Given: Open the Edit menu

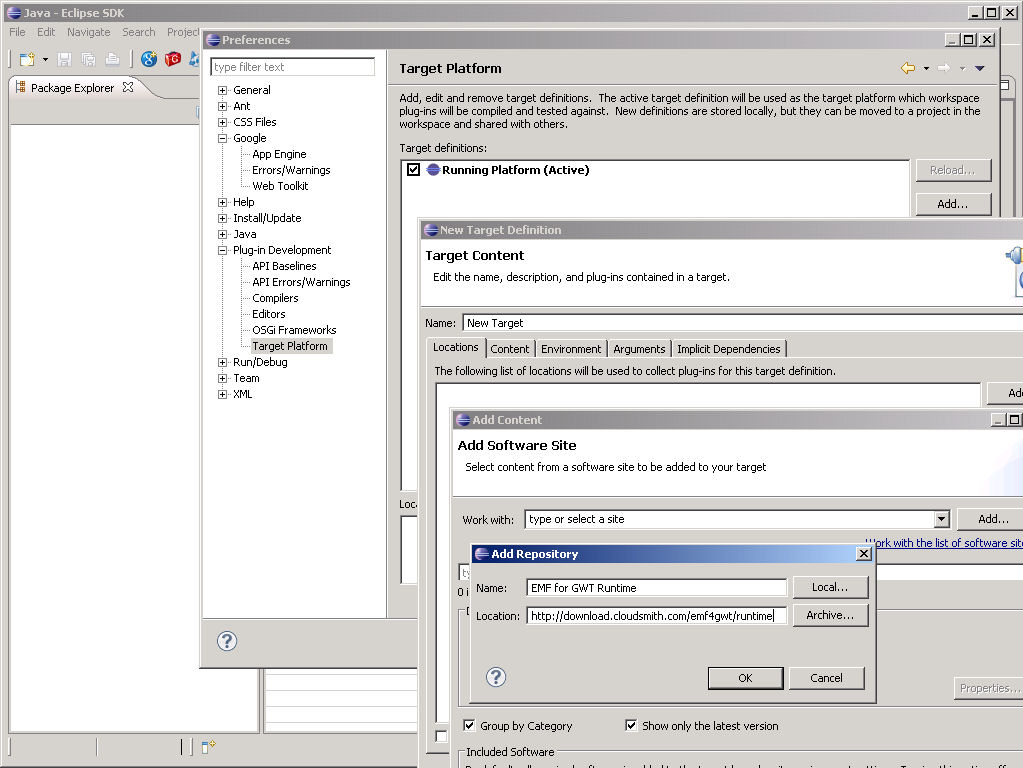Looking at the screenshot, I should click(46, 32).
